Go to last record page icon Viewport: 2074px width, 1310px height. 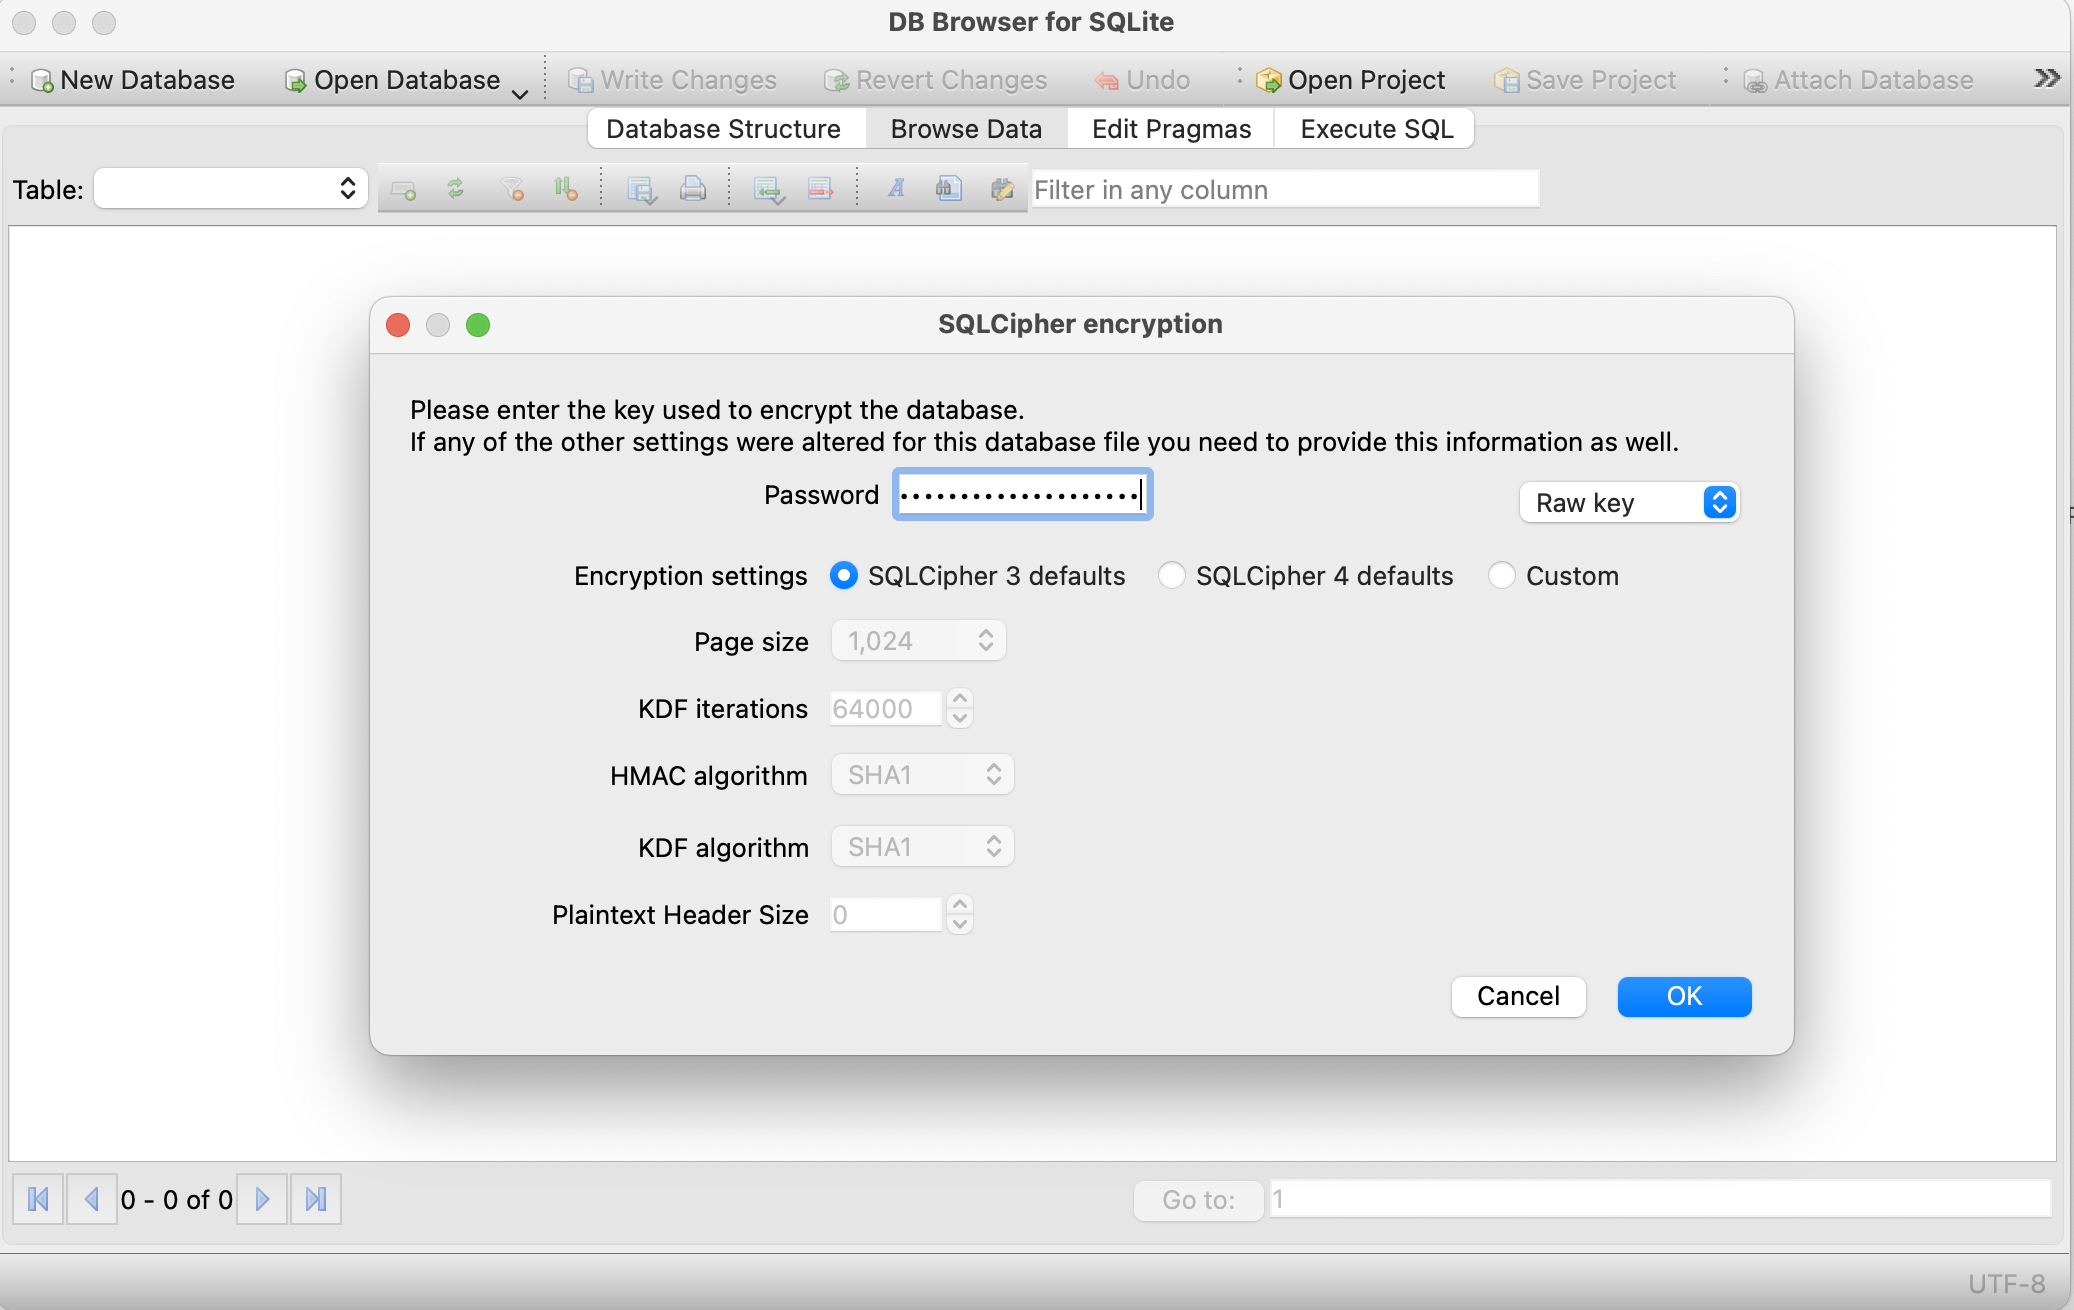316,1199
